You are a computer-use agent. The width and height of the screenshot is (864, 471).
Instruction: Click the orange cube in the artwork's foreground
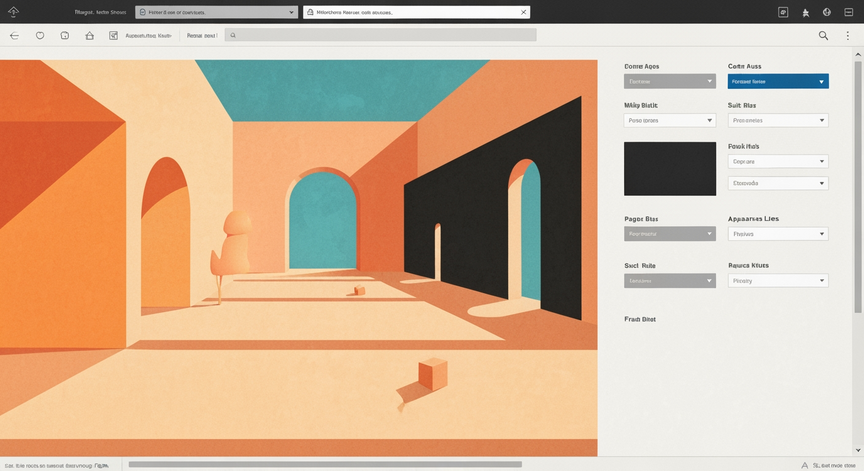433,373
